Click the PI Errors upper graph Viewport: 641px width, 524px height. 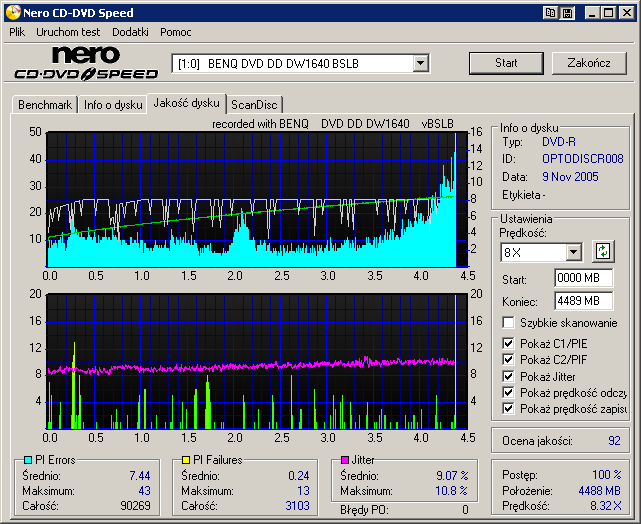coord(257,199)
